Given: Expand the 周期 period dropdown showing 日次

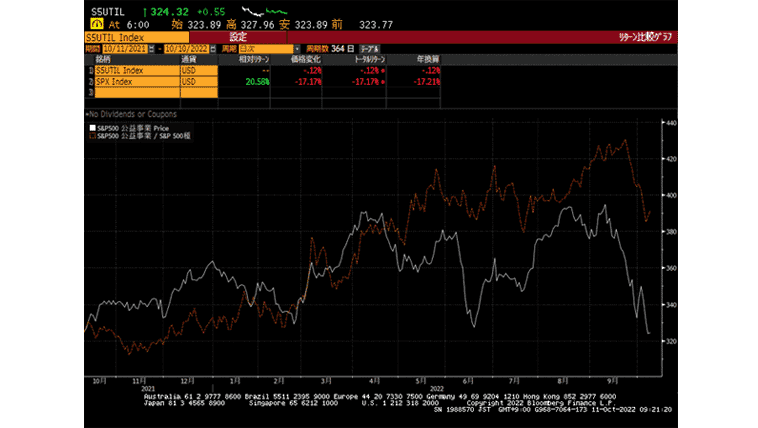Looking at the screenshot, I should pos(267,48).
